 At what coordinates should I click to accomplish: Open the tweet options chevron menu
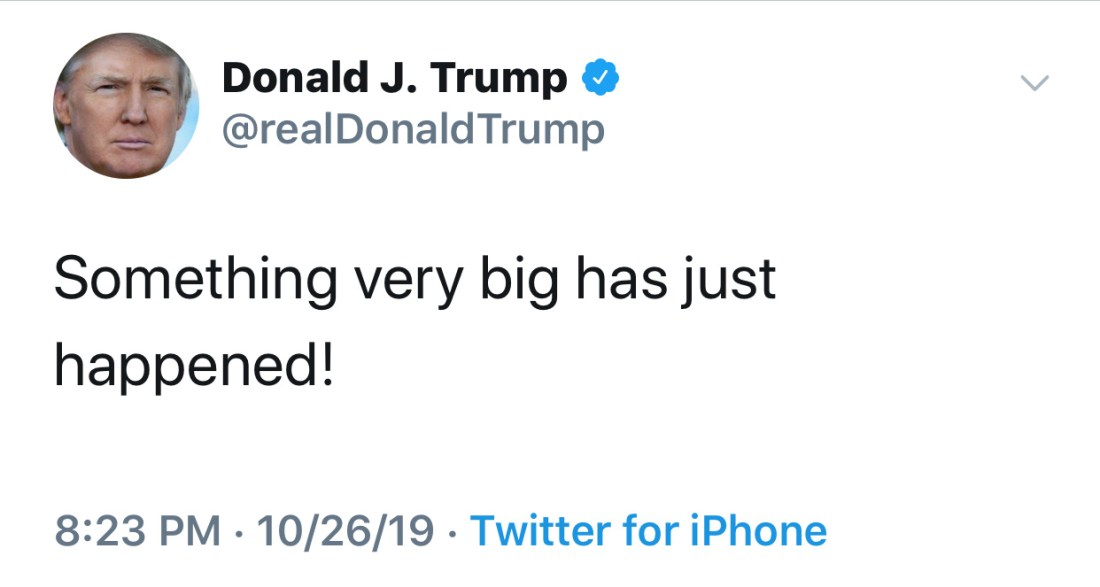tap(1036, 84)
